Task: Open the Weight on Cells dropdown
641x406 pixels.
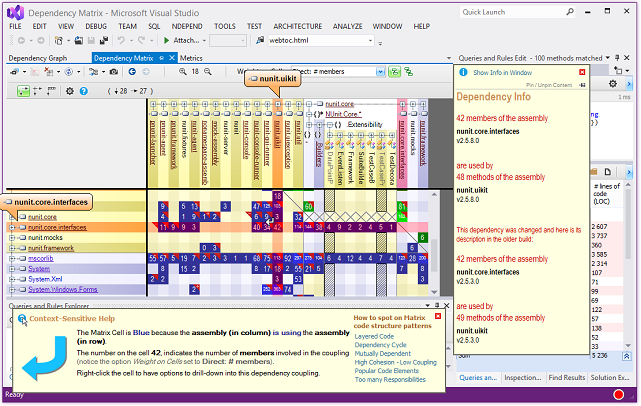Action: click(x=380, y=72)
